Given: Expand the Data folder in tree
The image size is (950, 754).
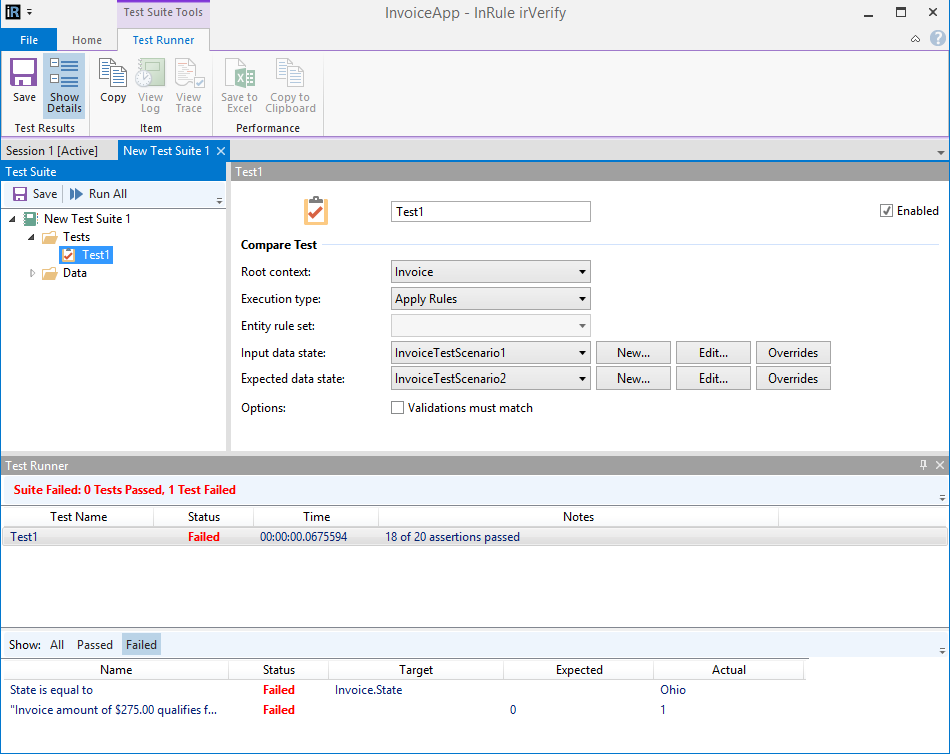Looking at the screenshot, I should click(x=32, y=273).
